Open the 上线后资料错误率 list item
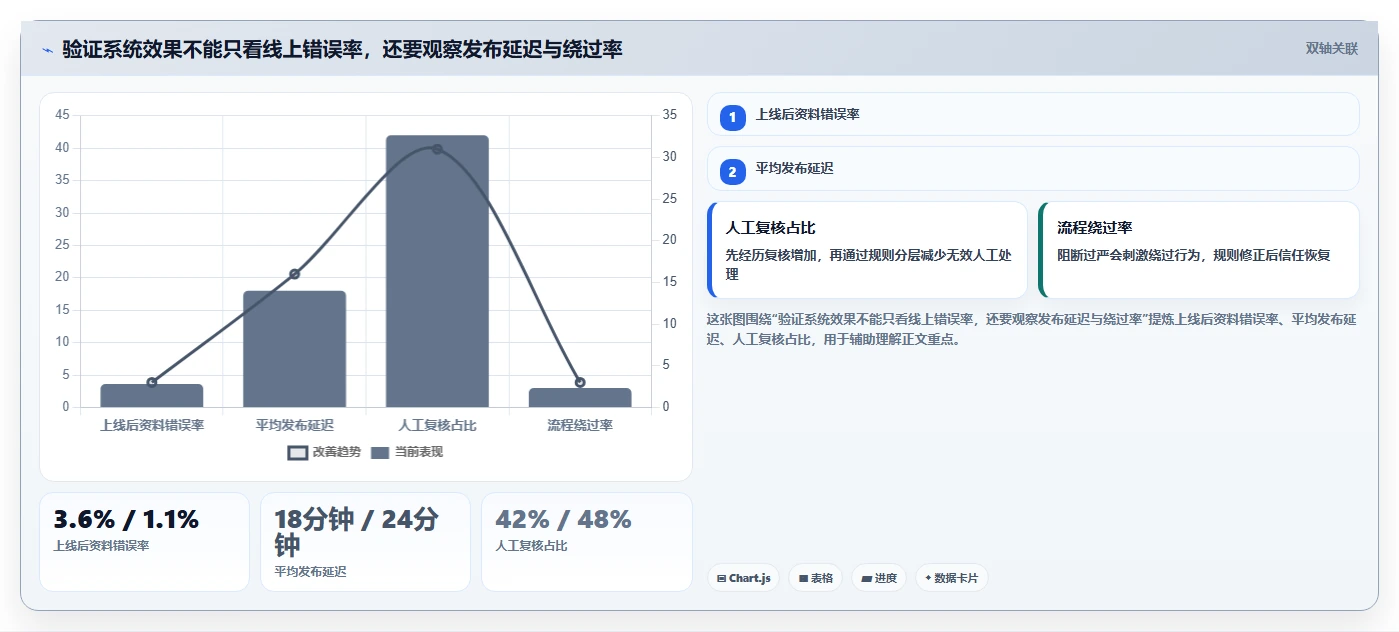The height and width of the screenshot is (632, 1399). (x=1033, y=114)
